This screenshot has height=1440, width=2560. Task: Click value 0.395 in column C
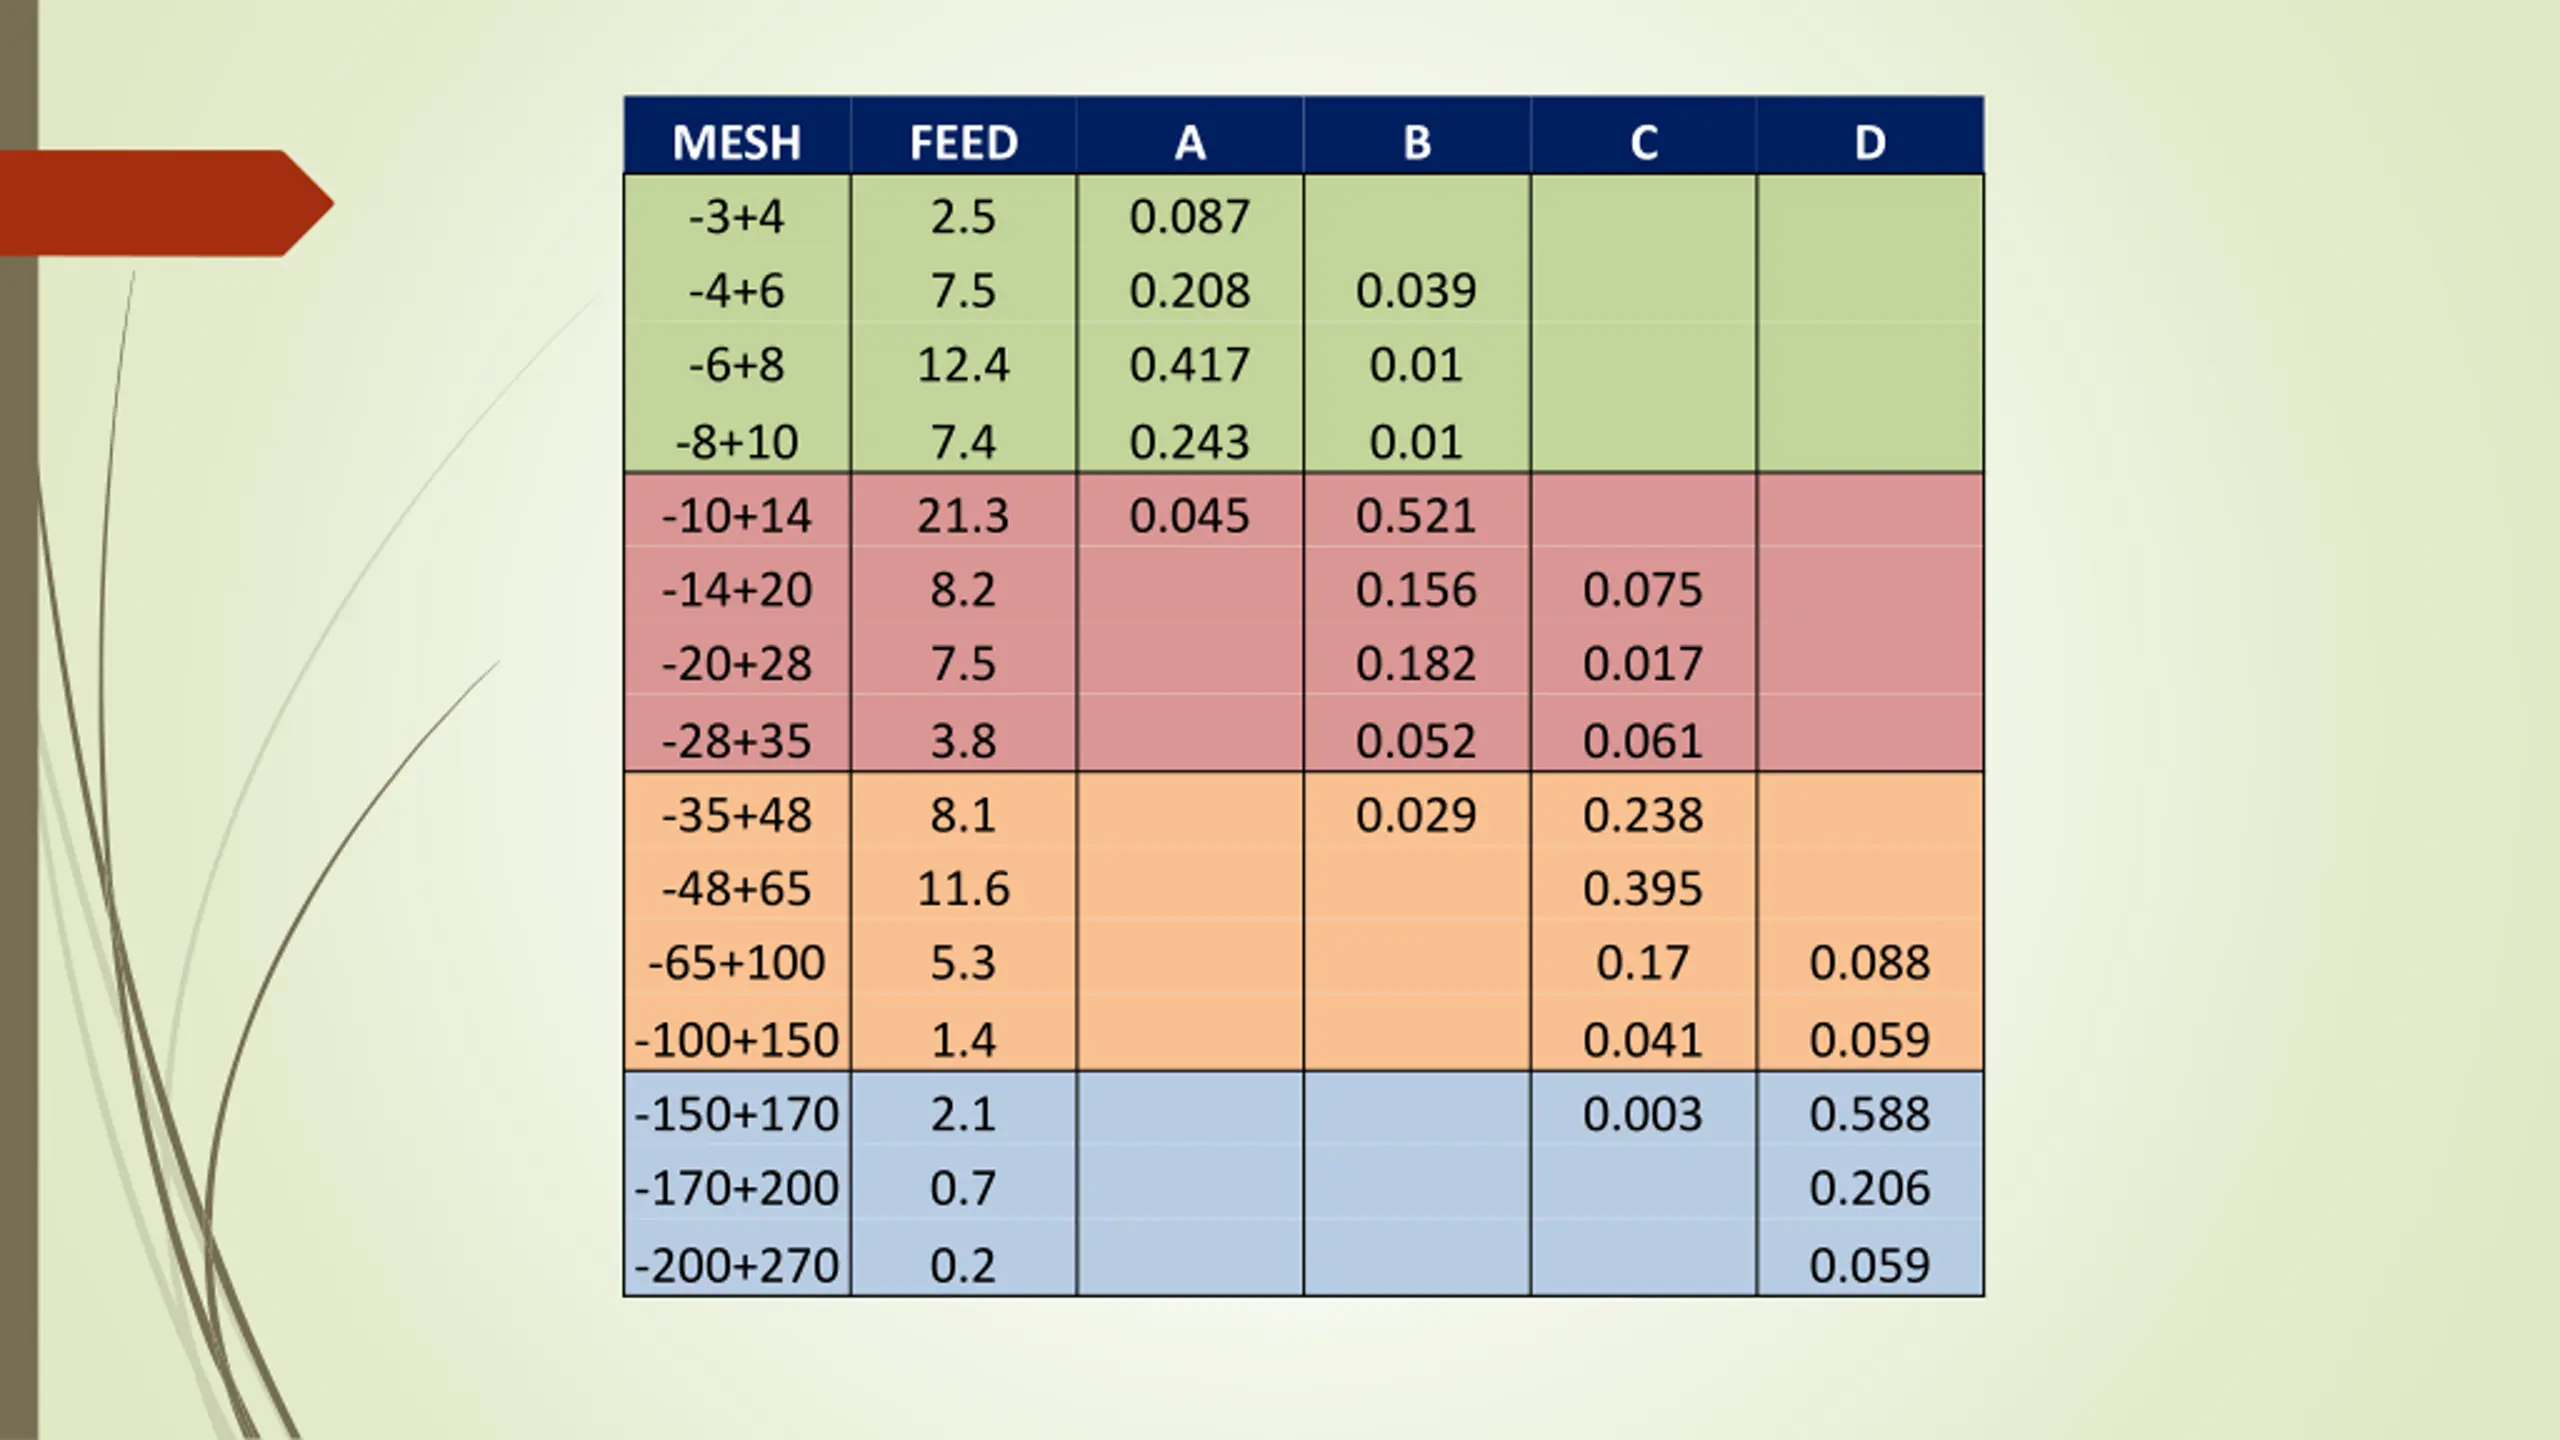pos(1643,888)
